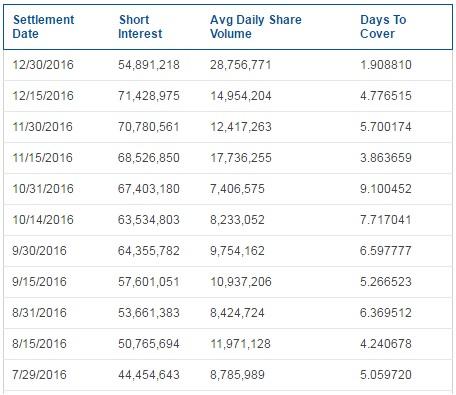
Task: Click the Settlement Date column header
Action: point(43,27)
